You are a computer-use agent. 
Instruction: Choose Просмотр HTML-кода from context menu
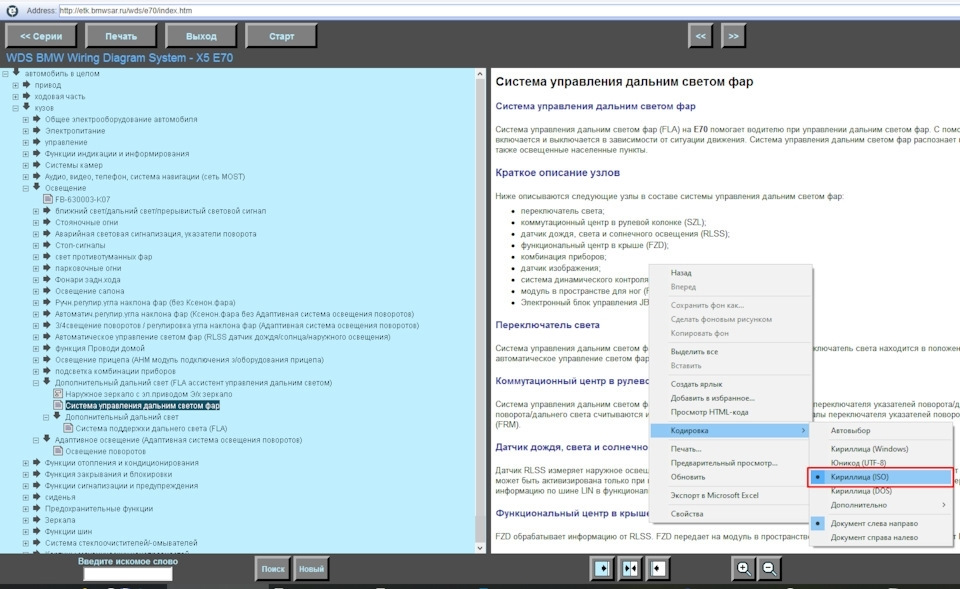point(731,412)
